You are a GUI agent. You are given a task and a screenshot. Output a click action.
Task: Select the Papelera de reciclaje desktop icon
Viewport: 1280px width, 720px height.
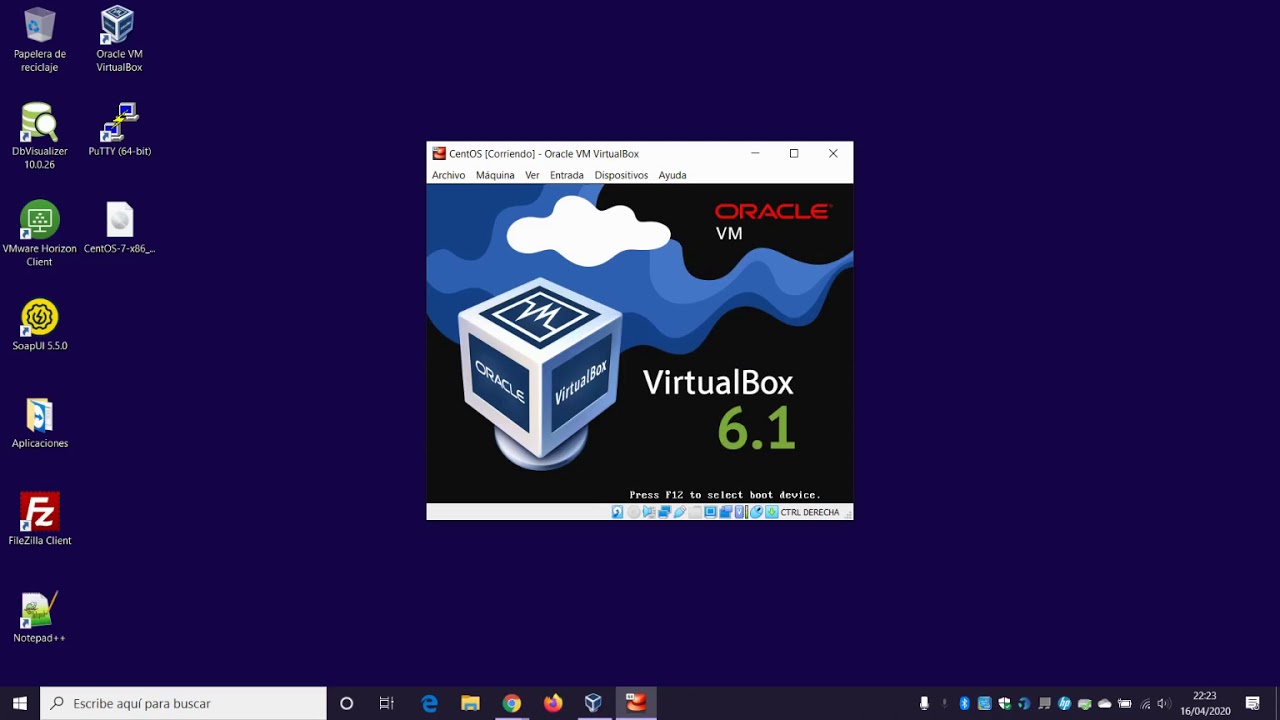39,40
